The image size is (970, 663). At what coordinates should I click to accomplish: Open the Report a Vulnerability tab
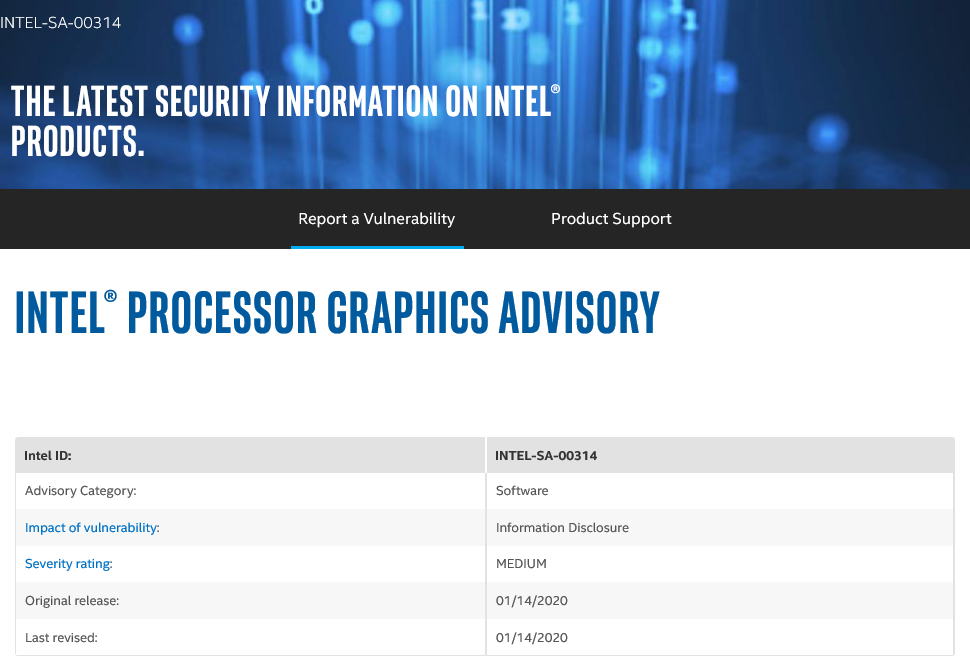(376, 219)
